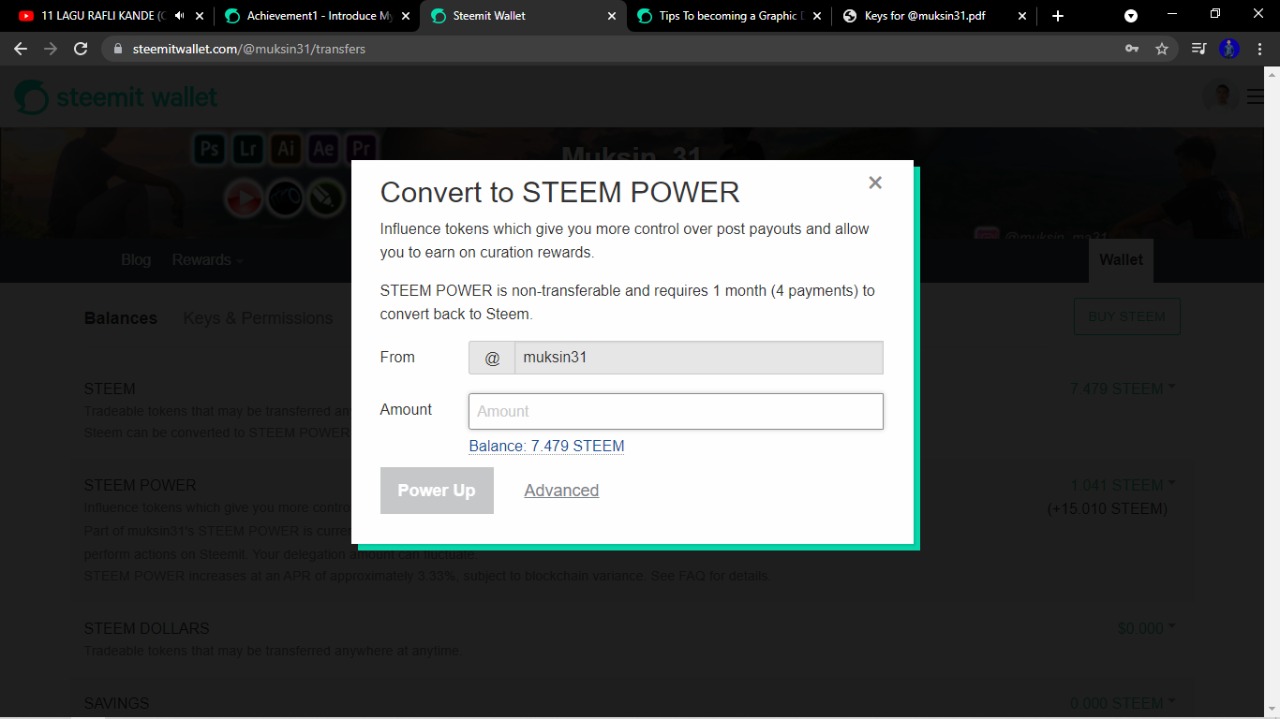
Task: Open the saved passwords key icon
Action: point(1132,48)
